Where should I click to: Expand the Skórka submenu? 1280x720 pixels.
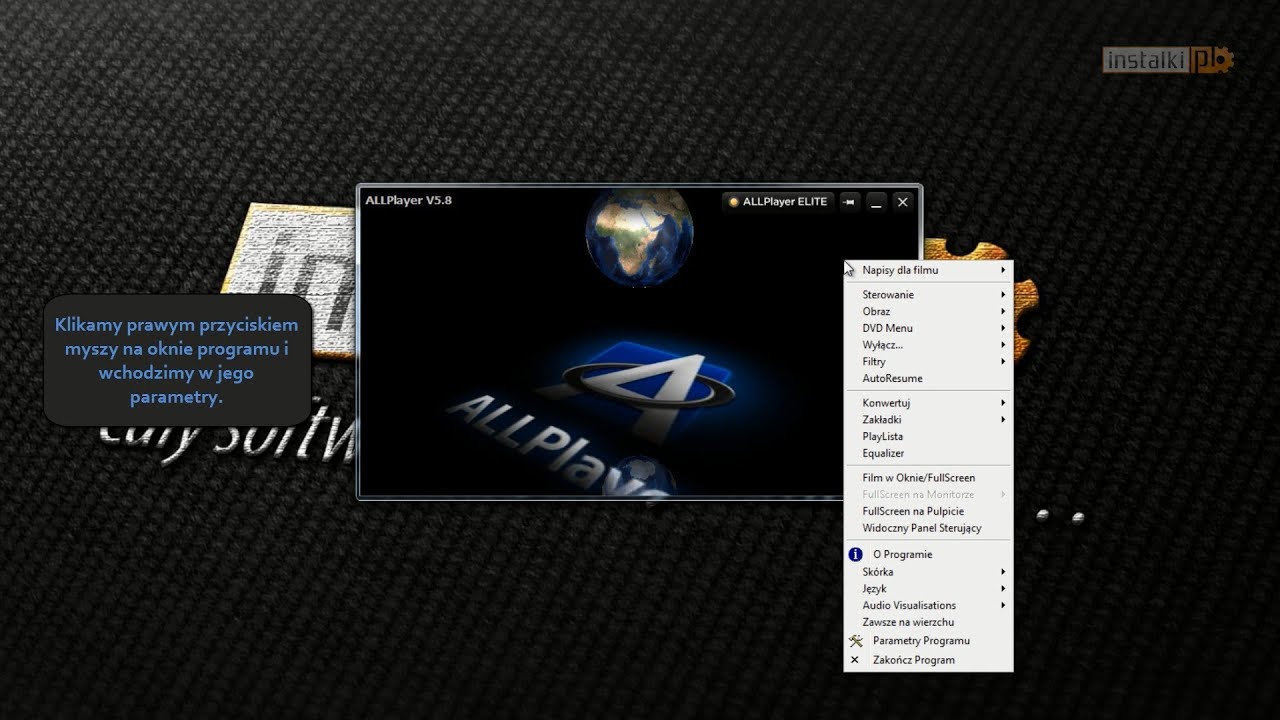click(928, 572)
